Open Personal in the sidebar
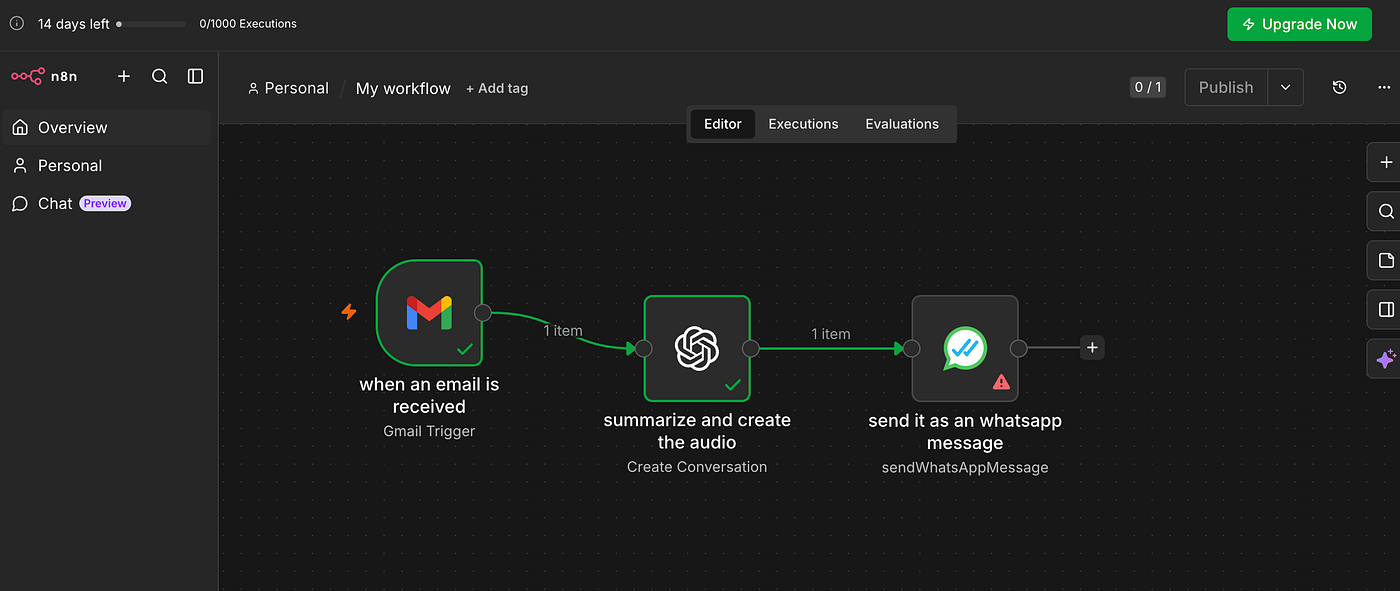This screenshot has width=1400, height=591. [107, 166]
